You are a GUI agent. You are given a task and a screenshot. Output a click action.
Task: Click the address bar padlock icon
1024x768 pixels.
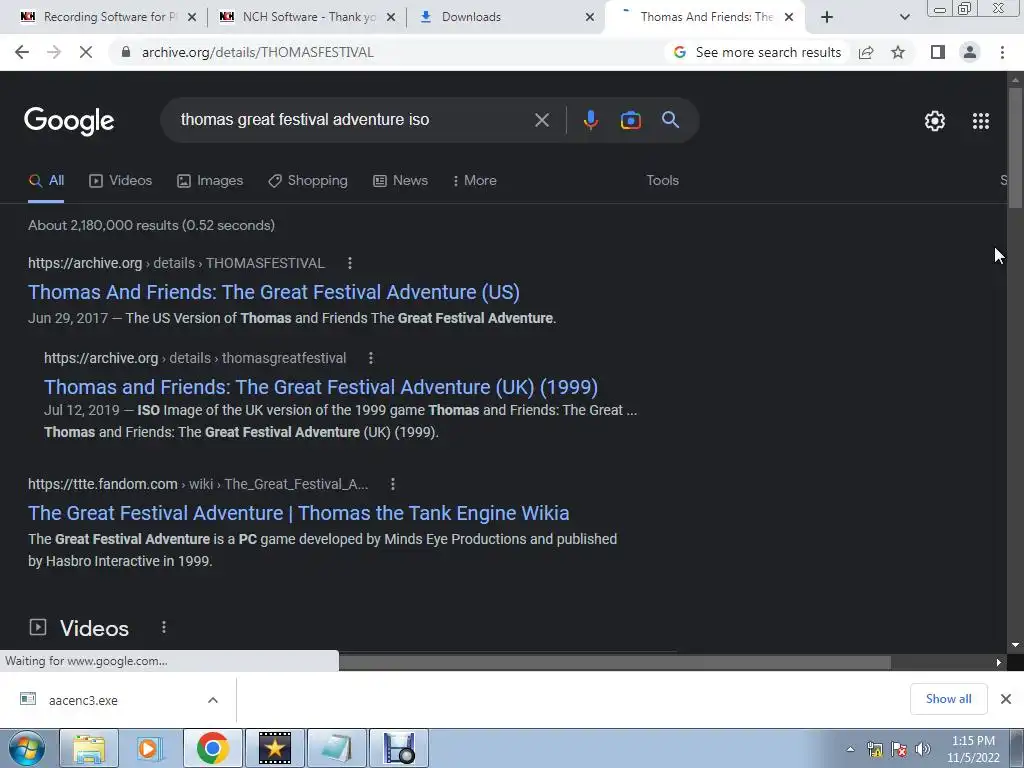click(x=125, y=52)
